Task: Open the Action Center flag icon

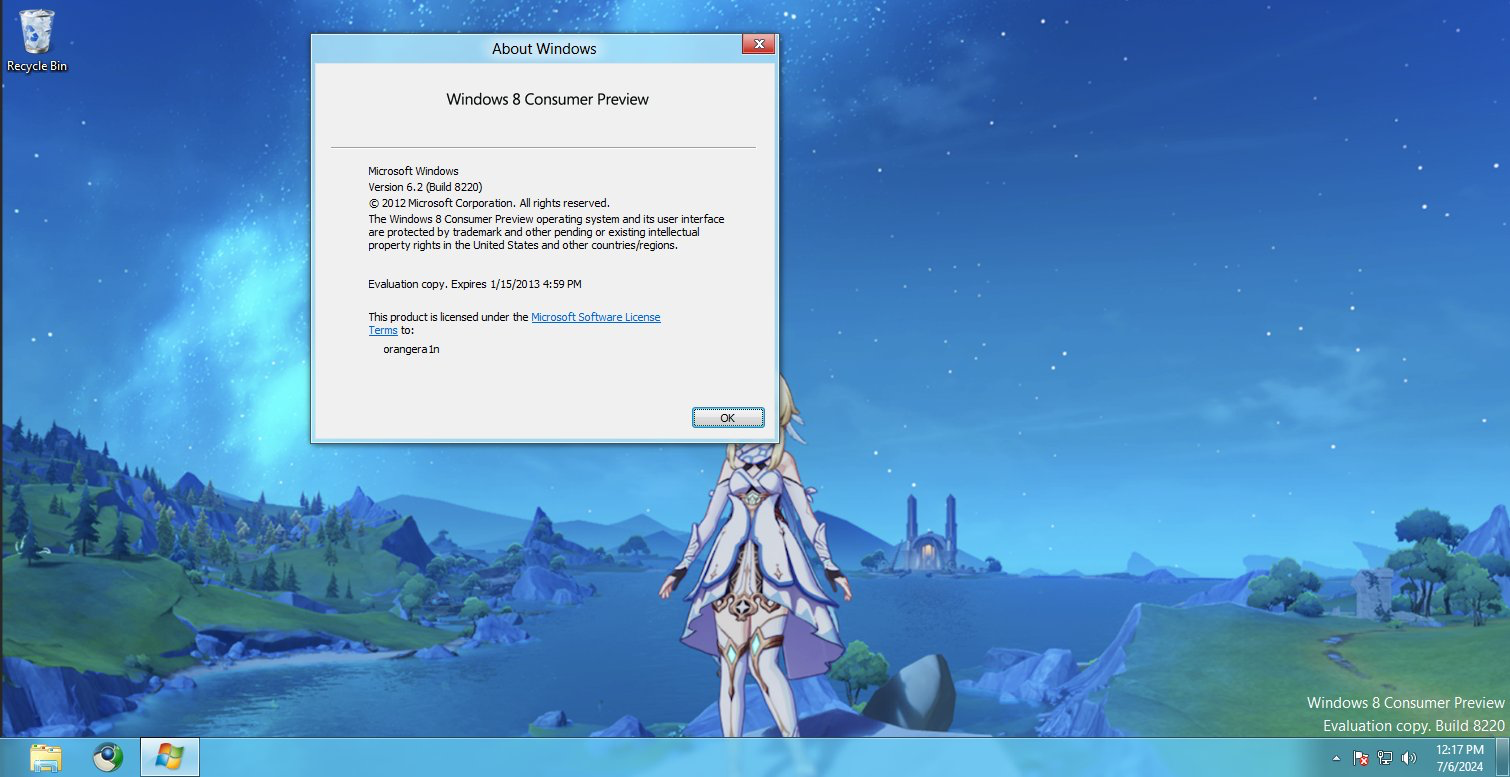Action: coord(1361,758)
